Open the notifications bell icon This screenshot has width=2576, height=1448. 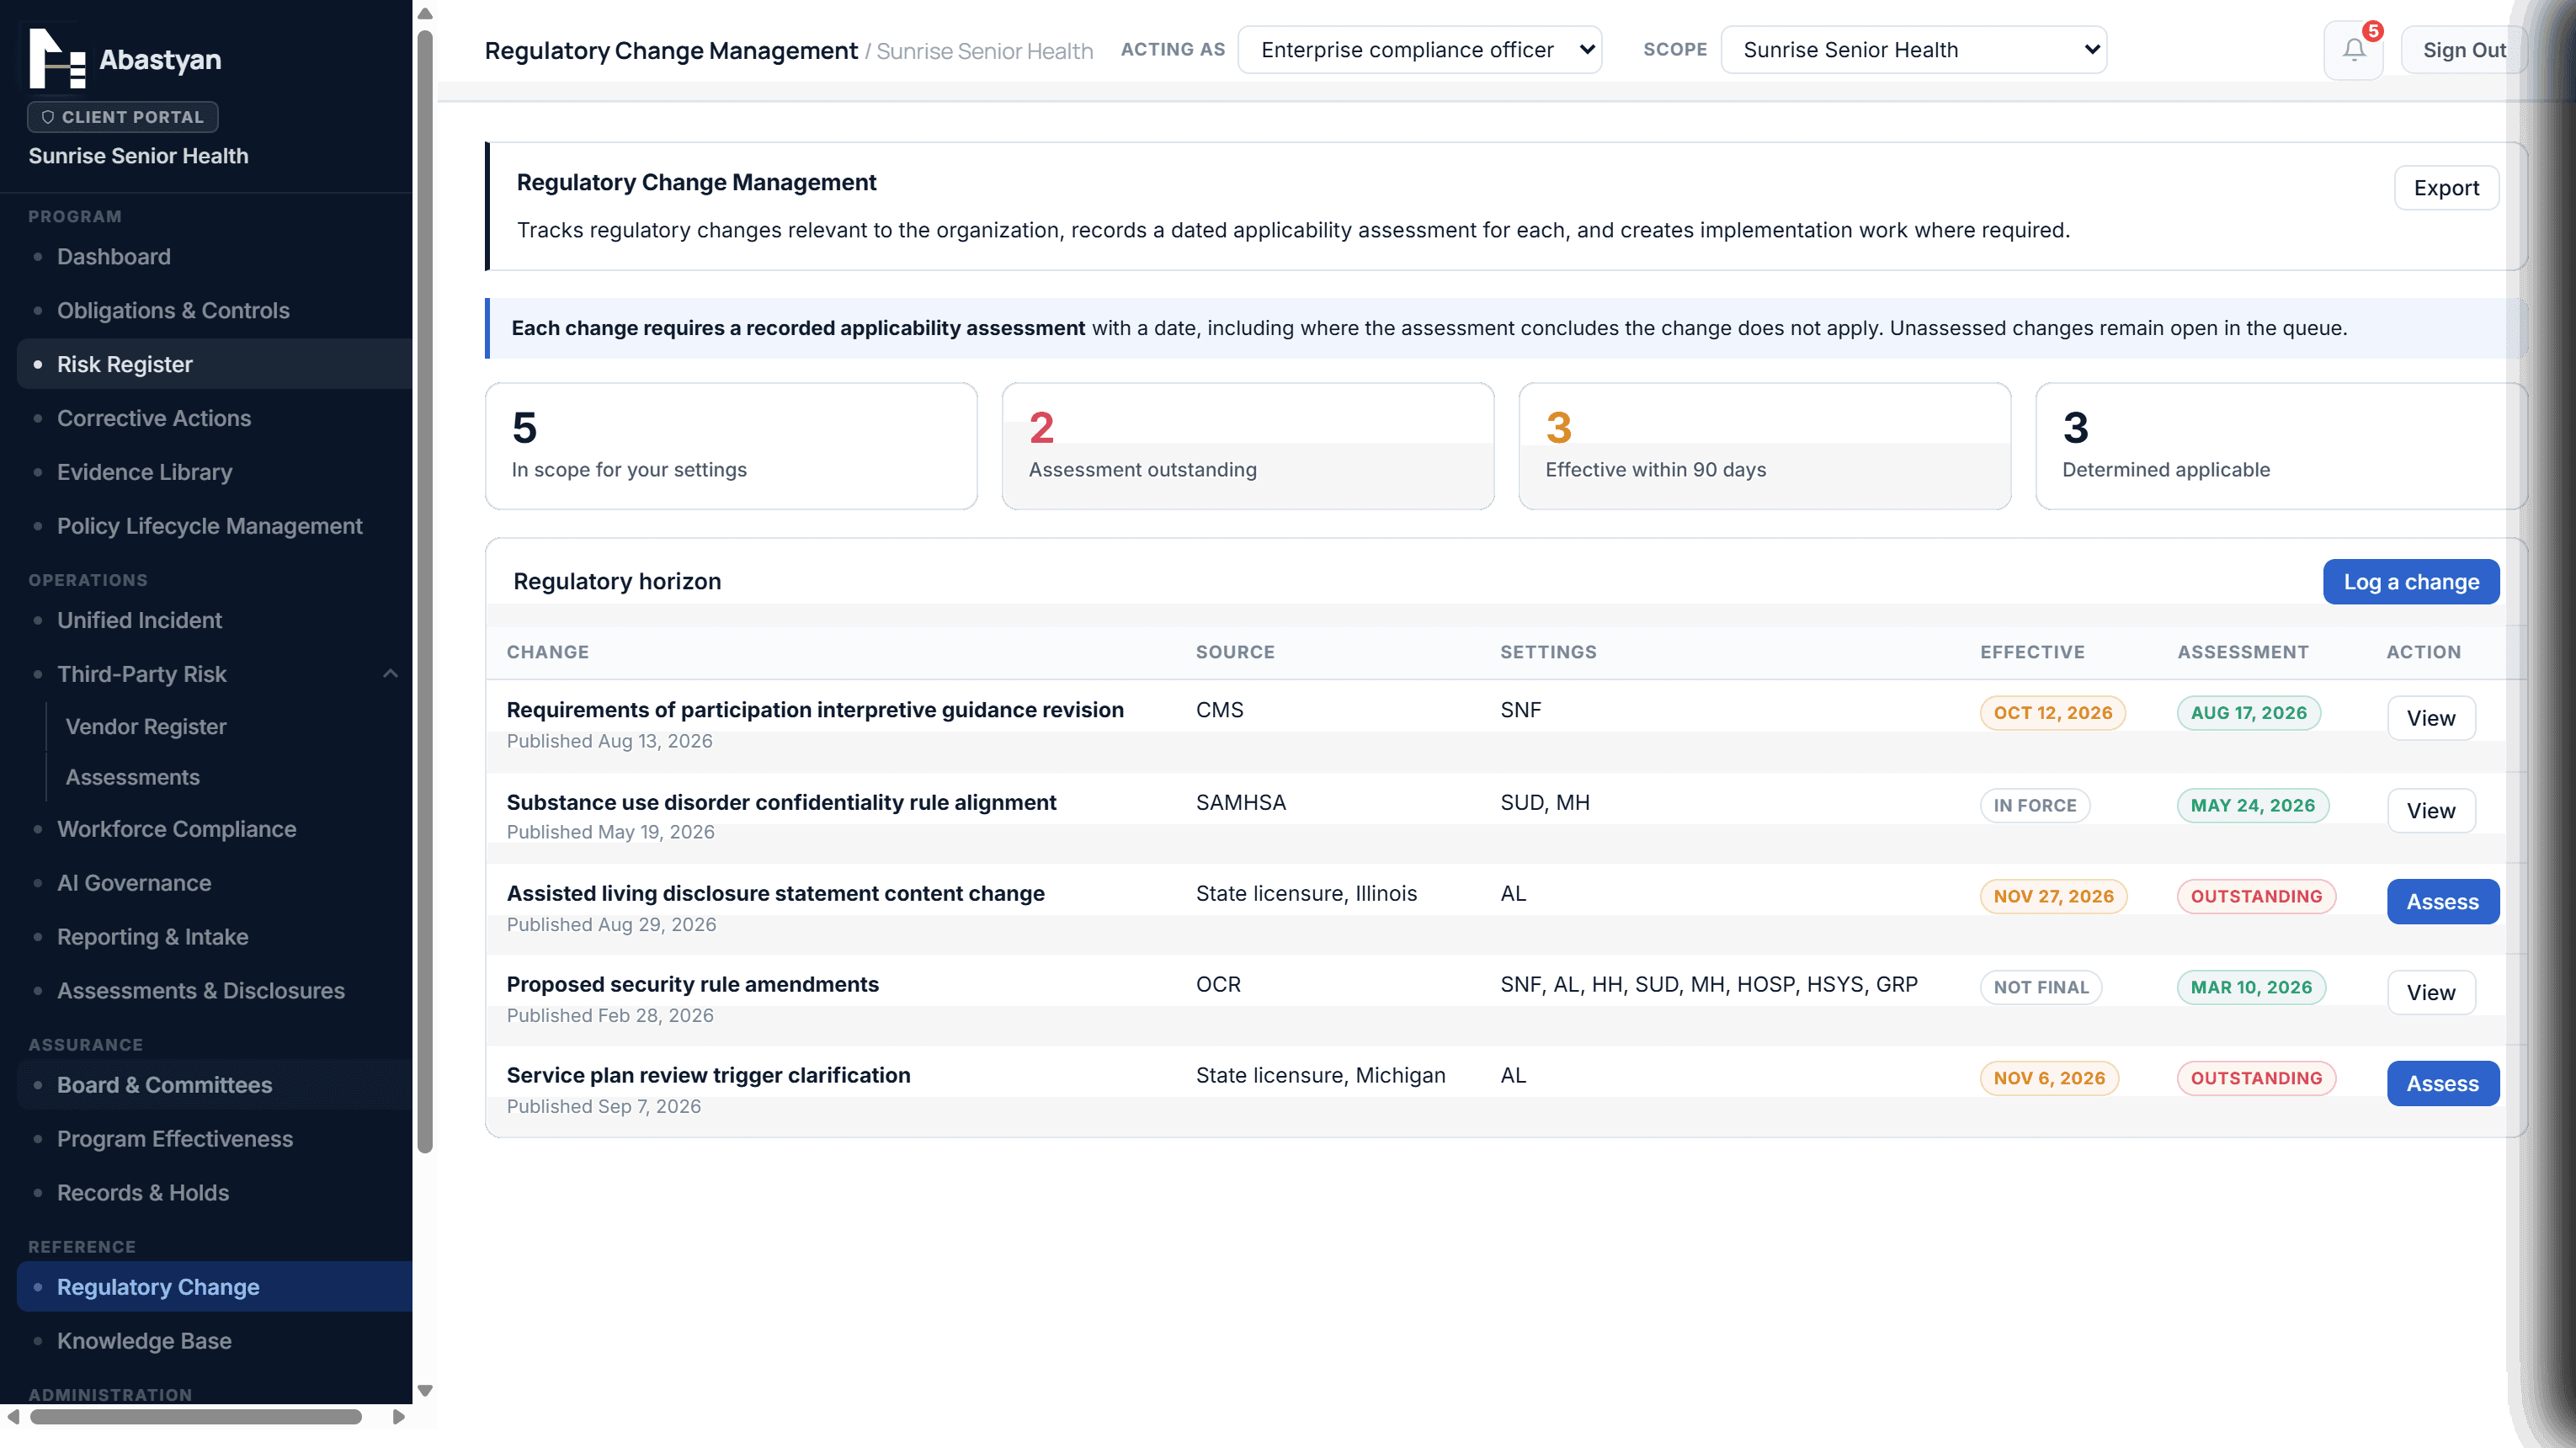(2353, 50)
